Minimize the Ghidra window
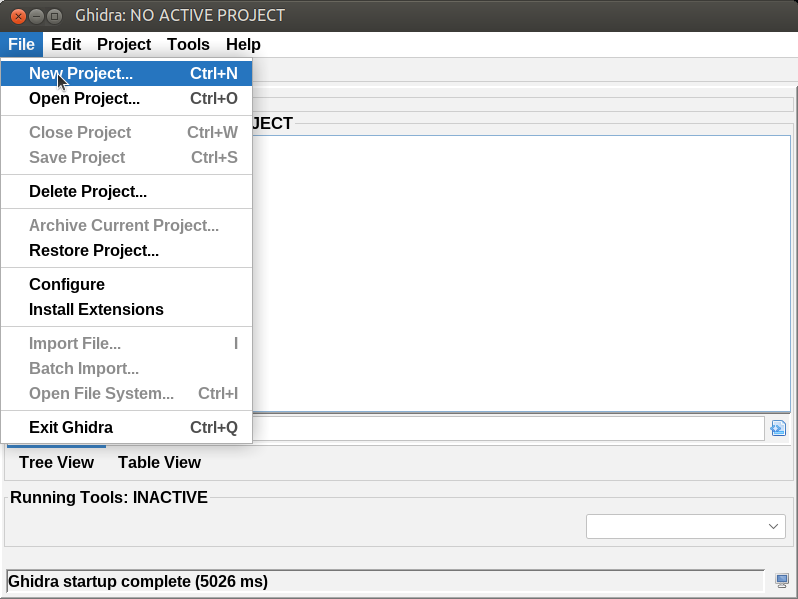 pos(36,16)
